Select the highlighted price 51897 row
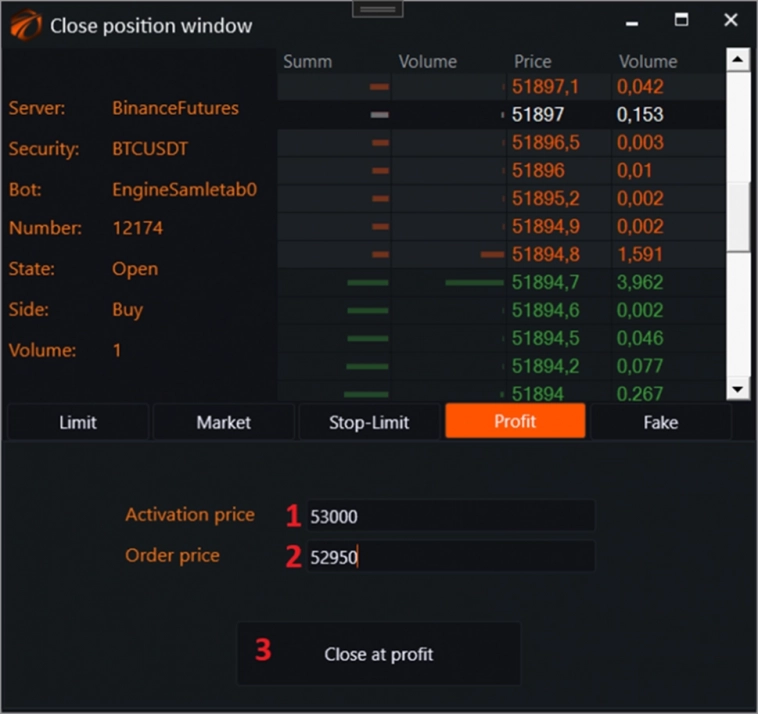This screenshot has height=714, width=758. (x=501, y=115)
